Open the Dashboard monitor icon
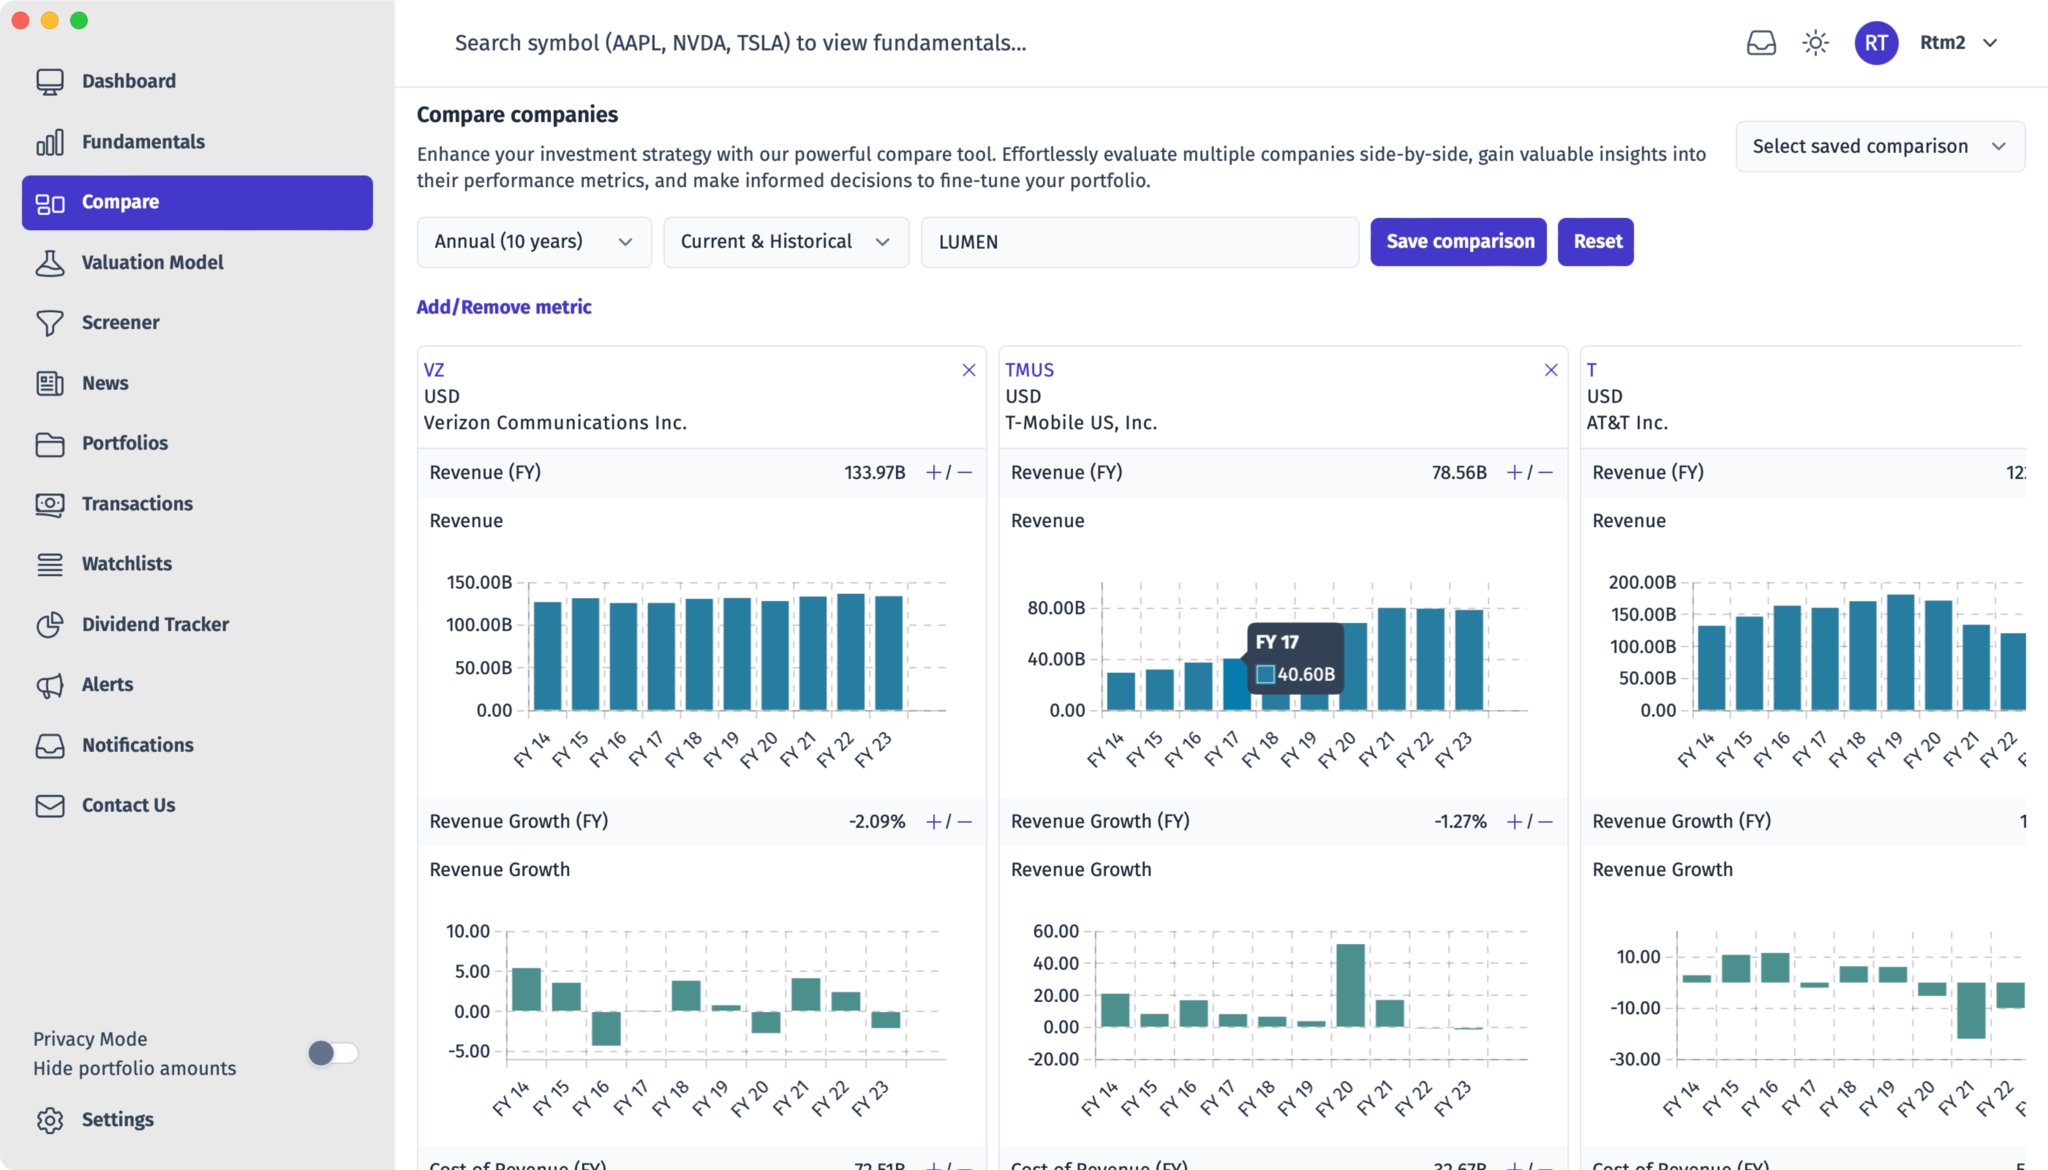 point(50,81)
